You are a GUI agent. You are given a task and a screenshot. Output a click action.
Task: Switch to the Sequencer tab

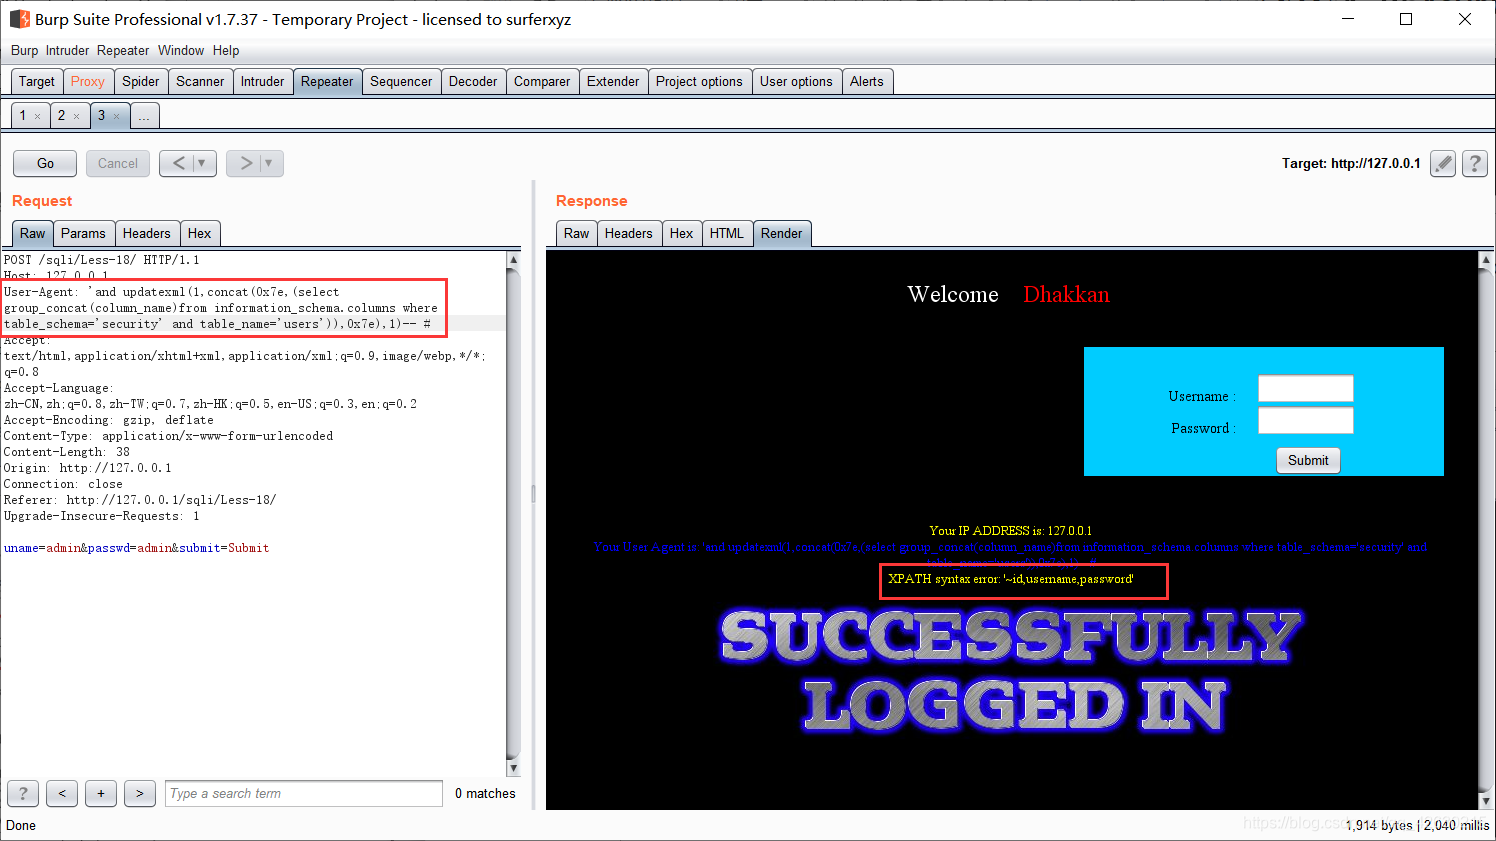(x=401, y=81)
